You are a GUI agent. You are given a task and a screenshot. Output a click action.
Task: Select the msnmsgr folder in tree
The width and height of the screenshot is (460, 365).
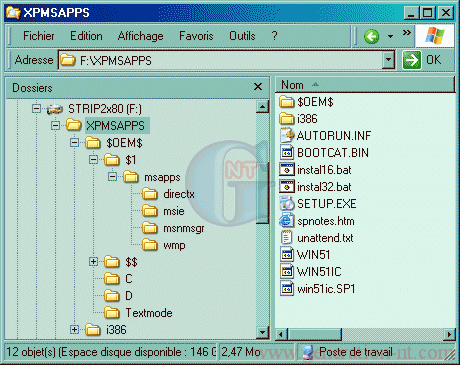tap(183, 228)
